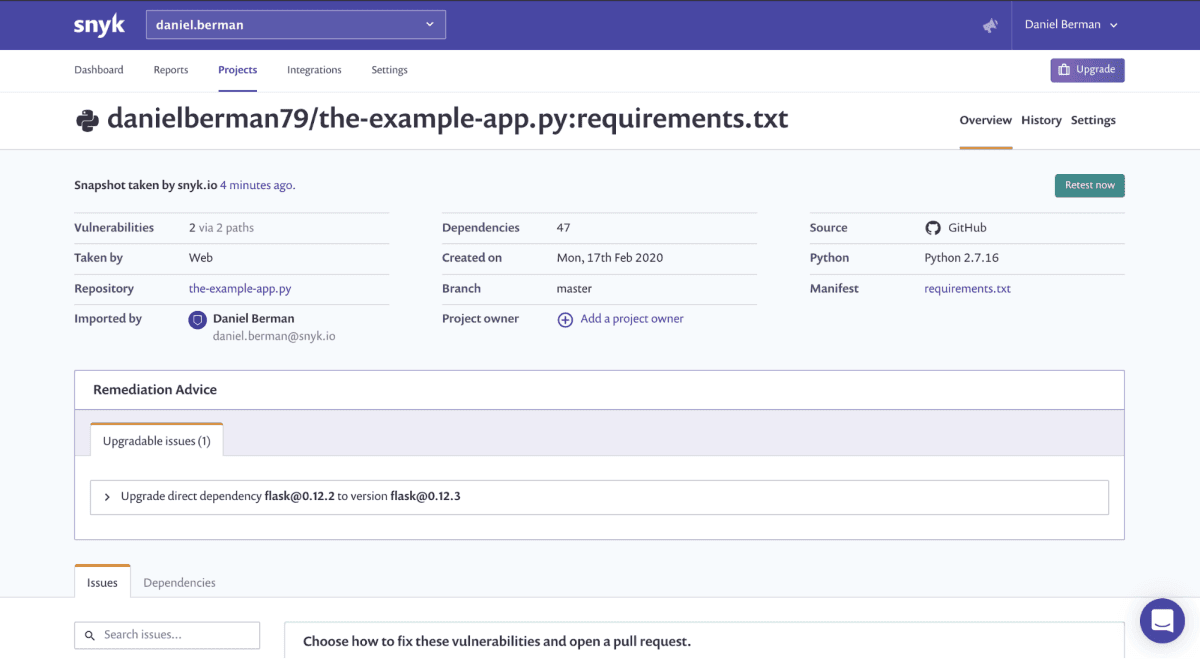Open the project Settings tab

click(x=1093, y=120)
